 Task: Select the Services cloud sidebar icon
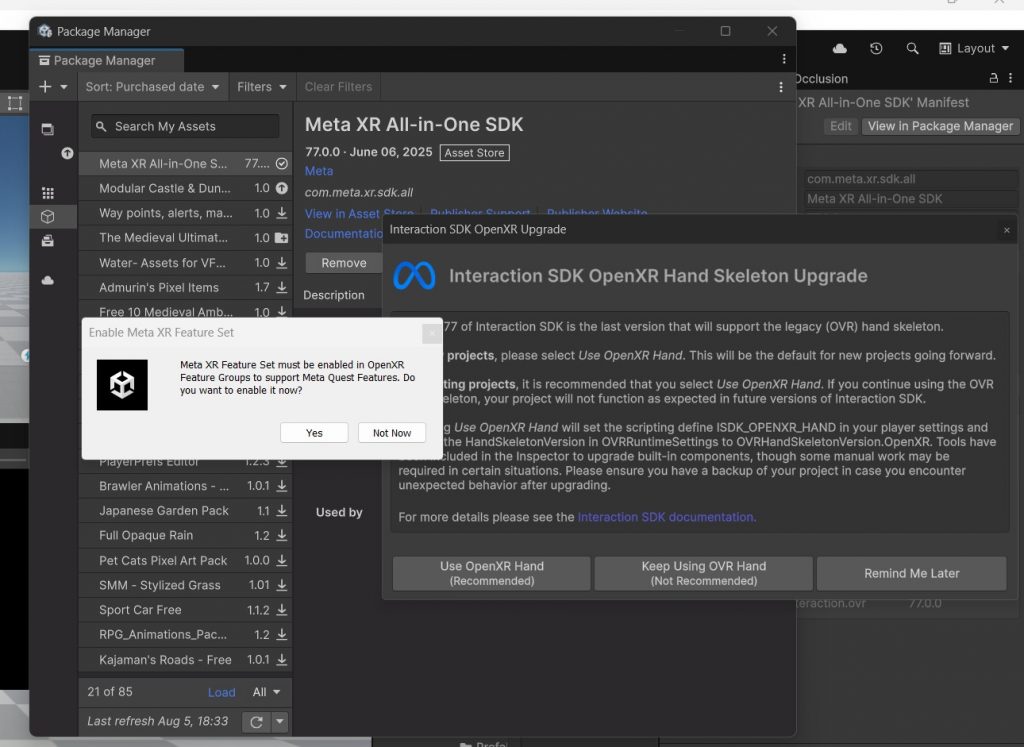[48, 281]
